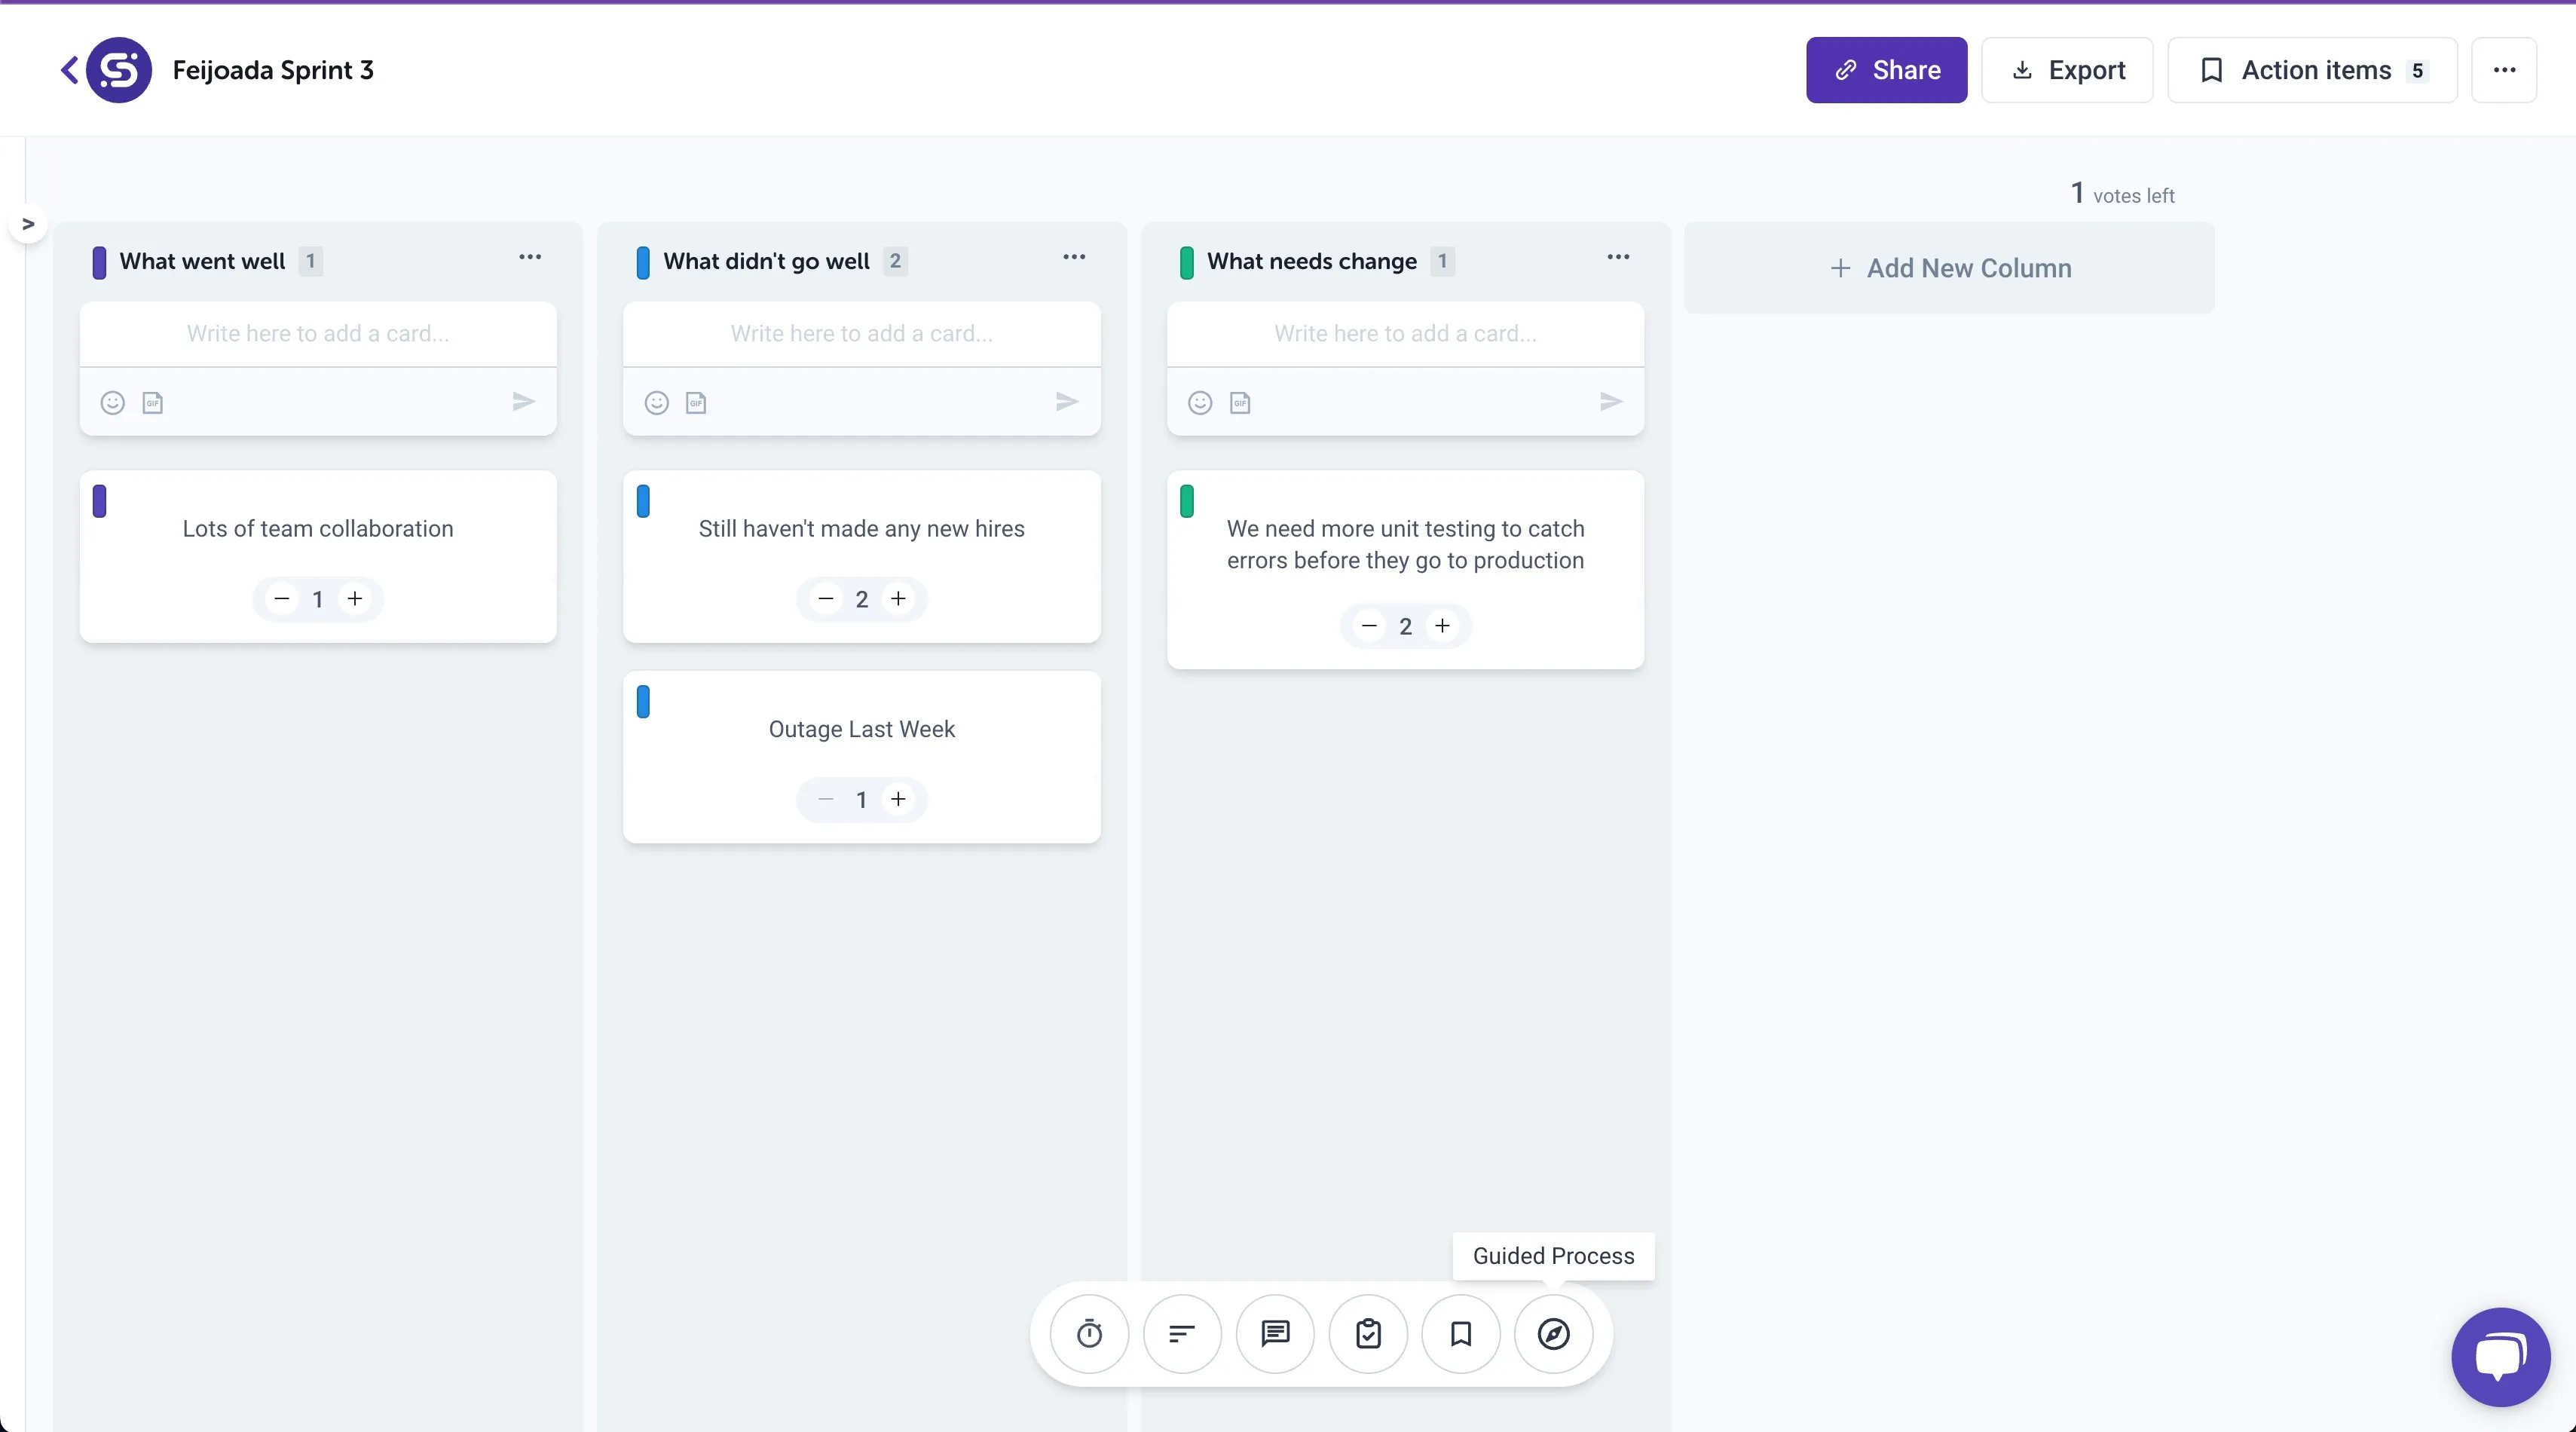
Task: Click the timer icon in bottom toolbar
Action: pyautogui.click(x=1089, y=1334)
